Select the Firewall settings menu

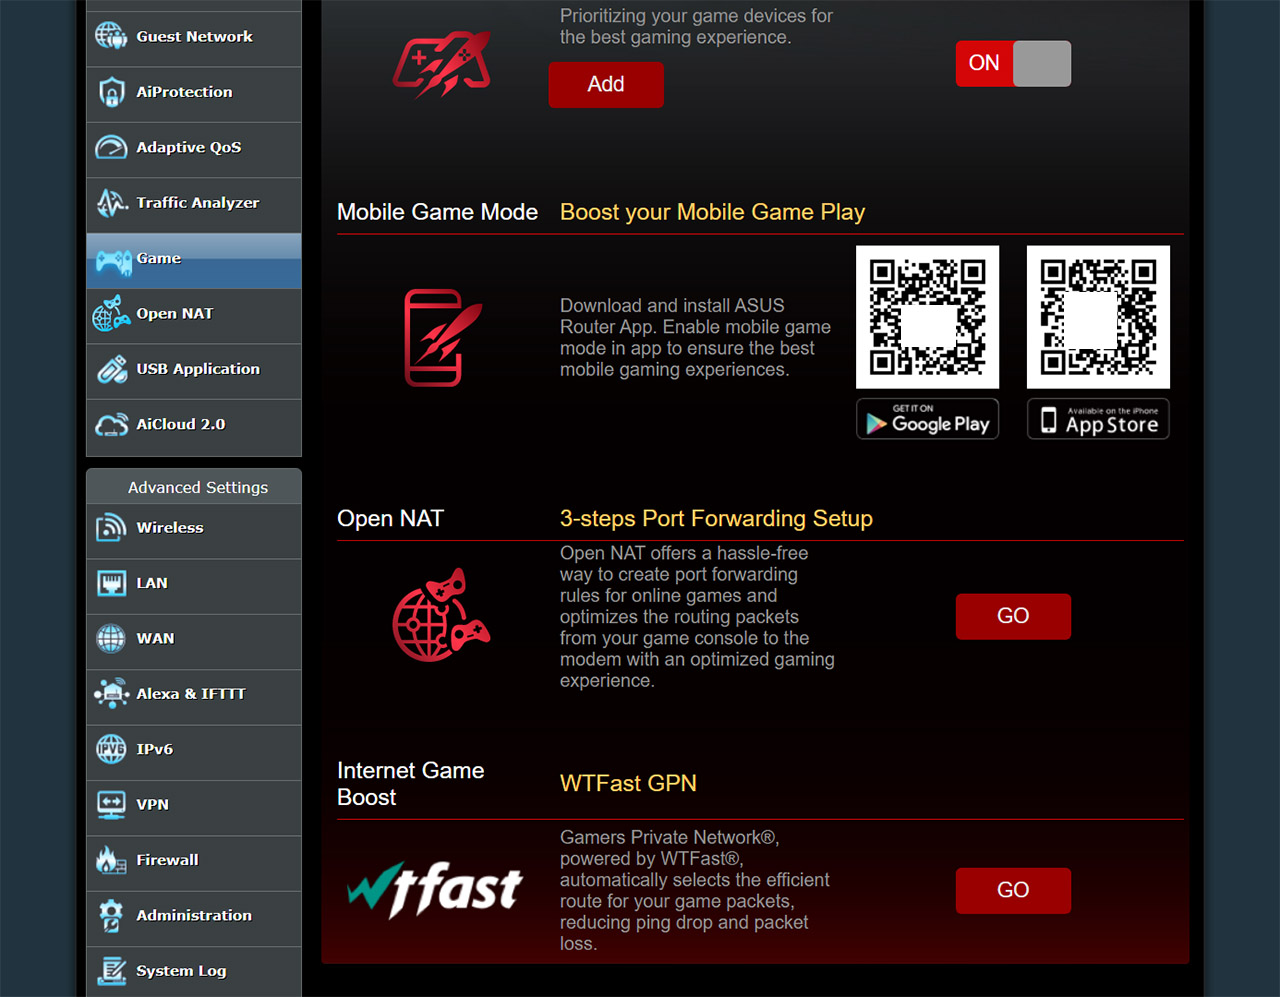[194, 862]
